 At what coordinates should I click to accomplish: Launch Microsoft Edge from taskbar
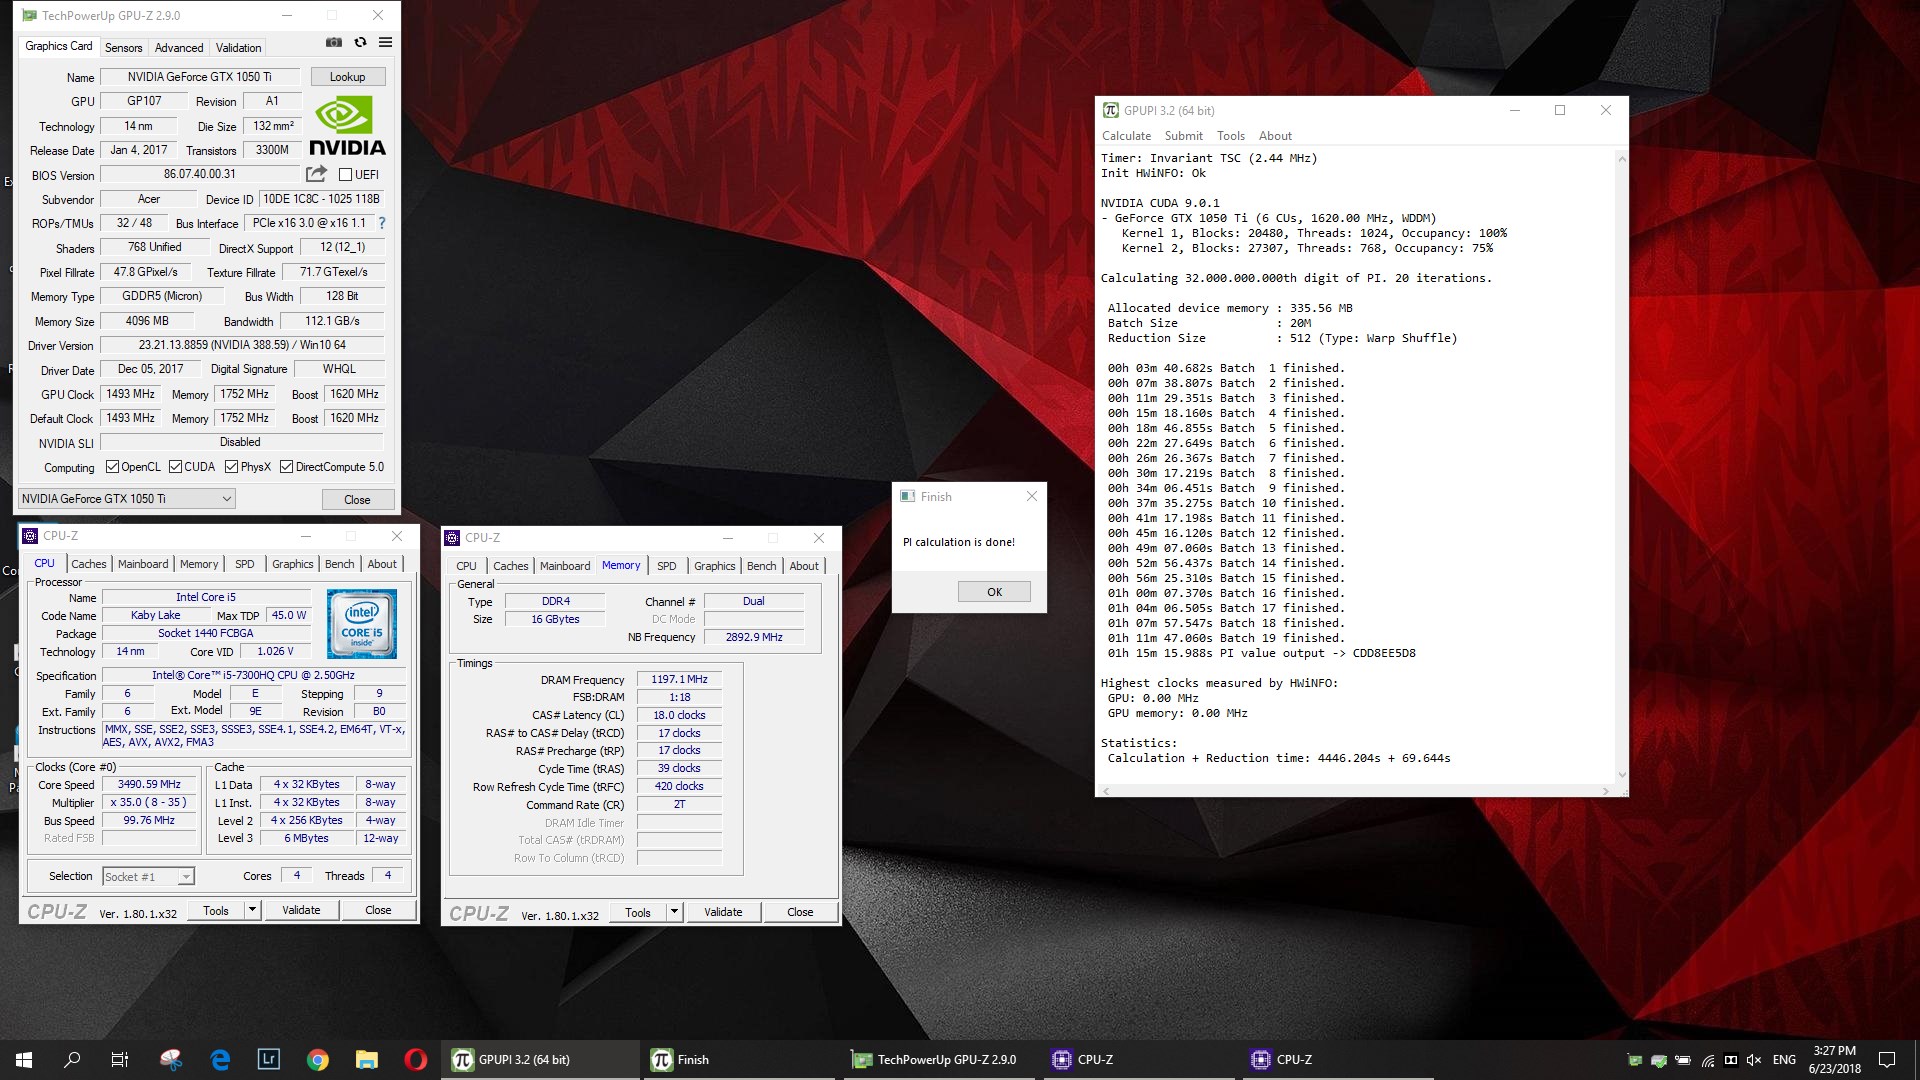click(220, 1060)
